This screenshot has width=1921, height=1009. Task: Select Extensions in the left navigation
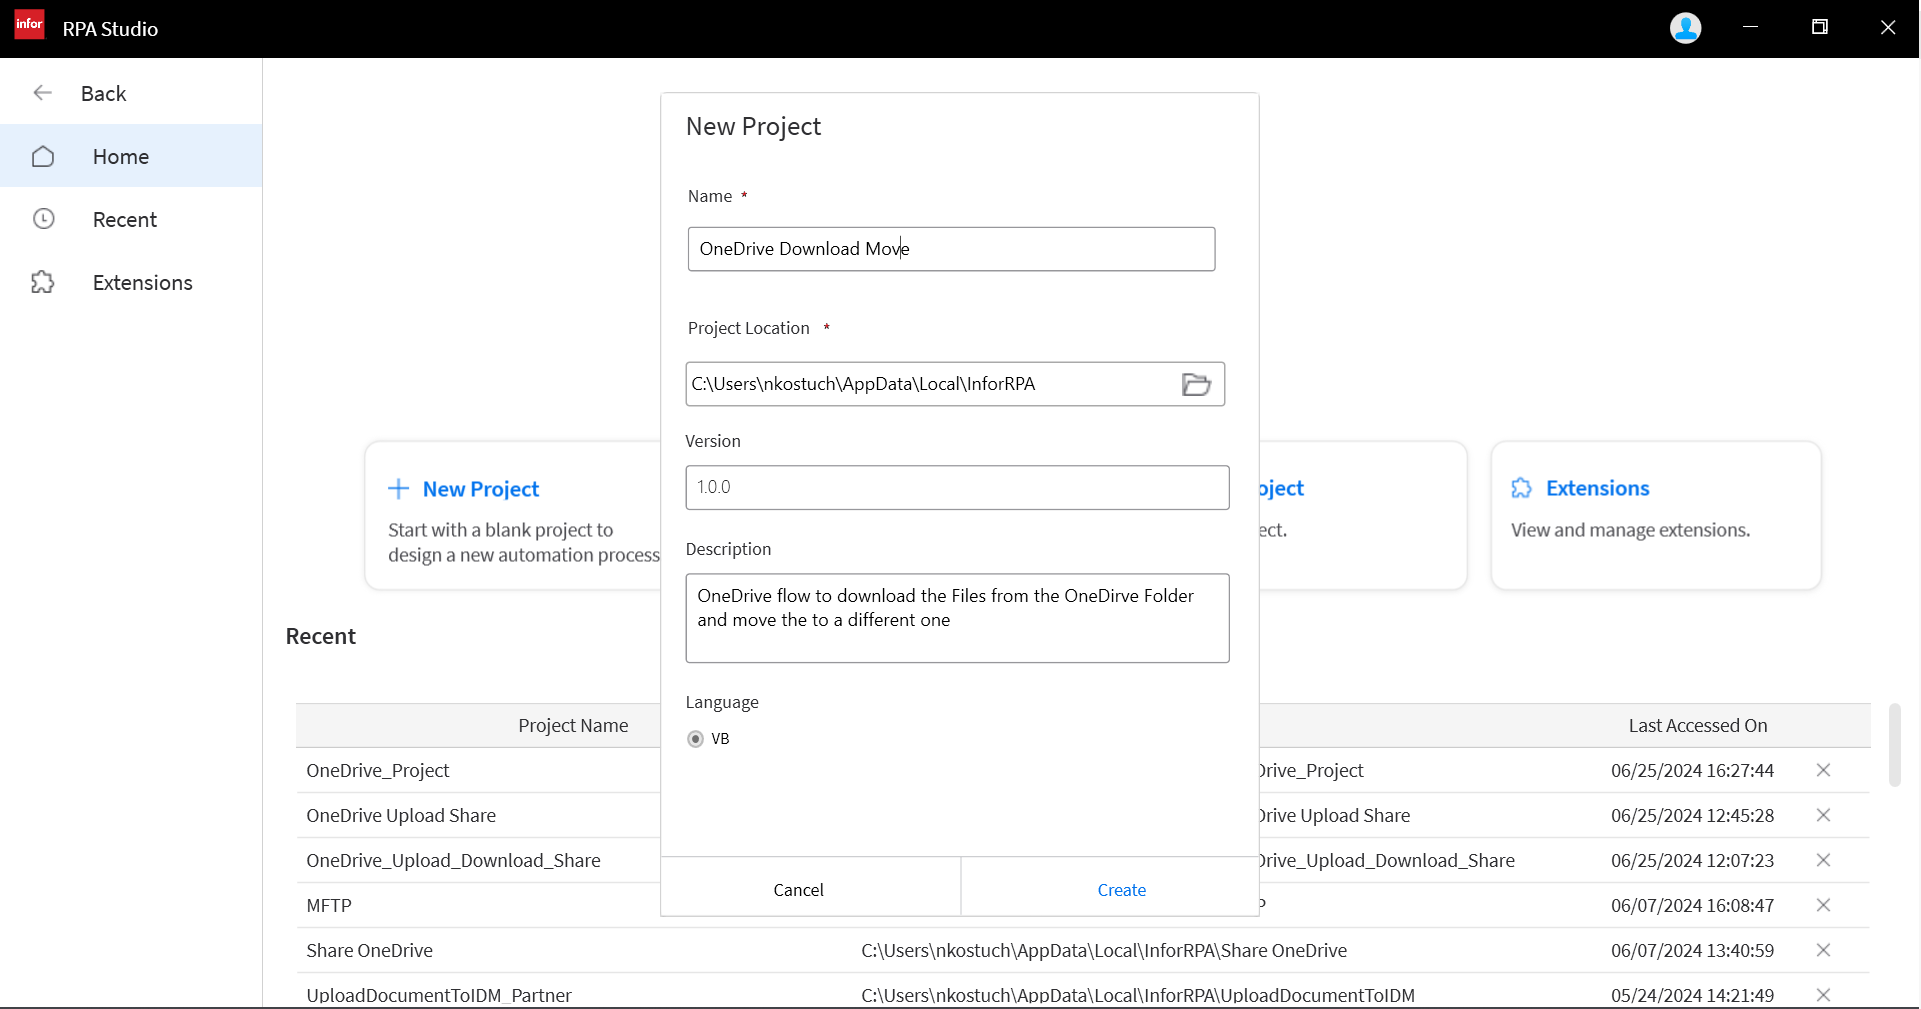(x=142, y=283)
